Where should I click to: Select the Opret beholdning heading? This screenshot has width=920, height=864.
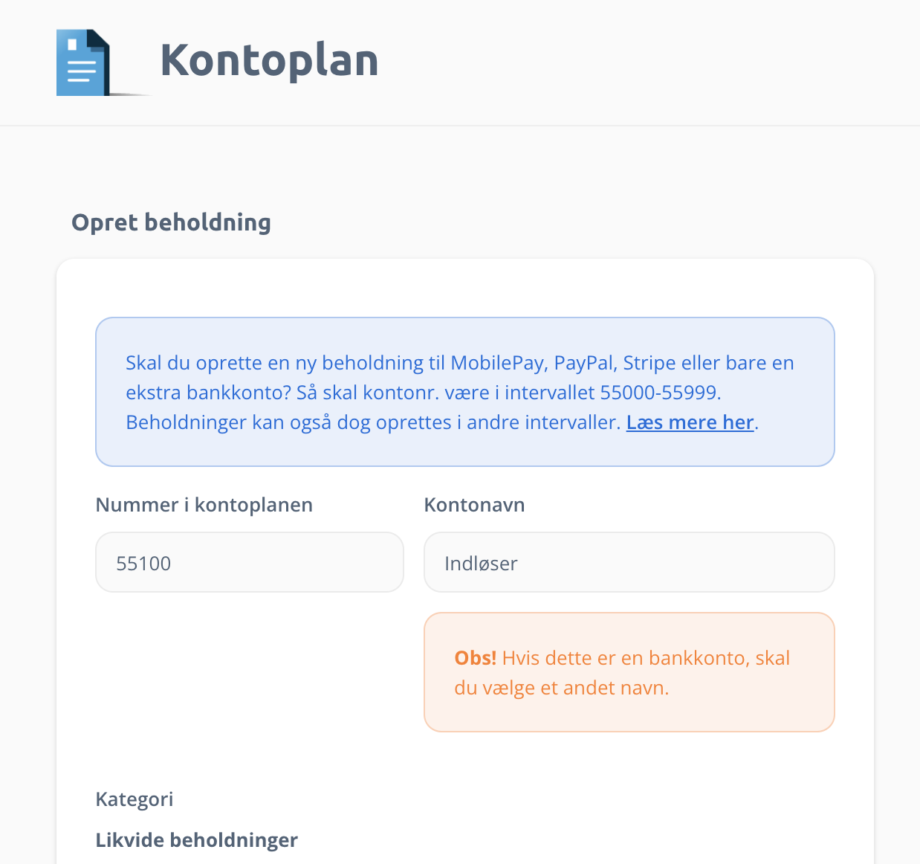171,222
